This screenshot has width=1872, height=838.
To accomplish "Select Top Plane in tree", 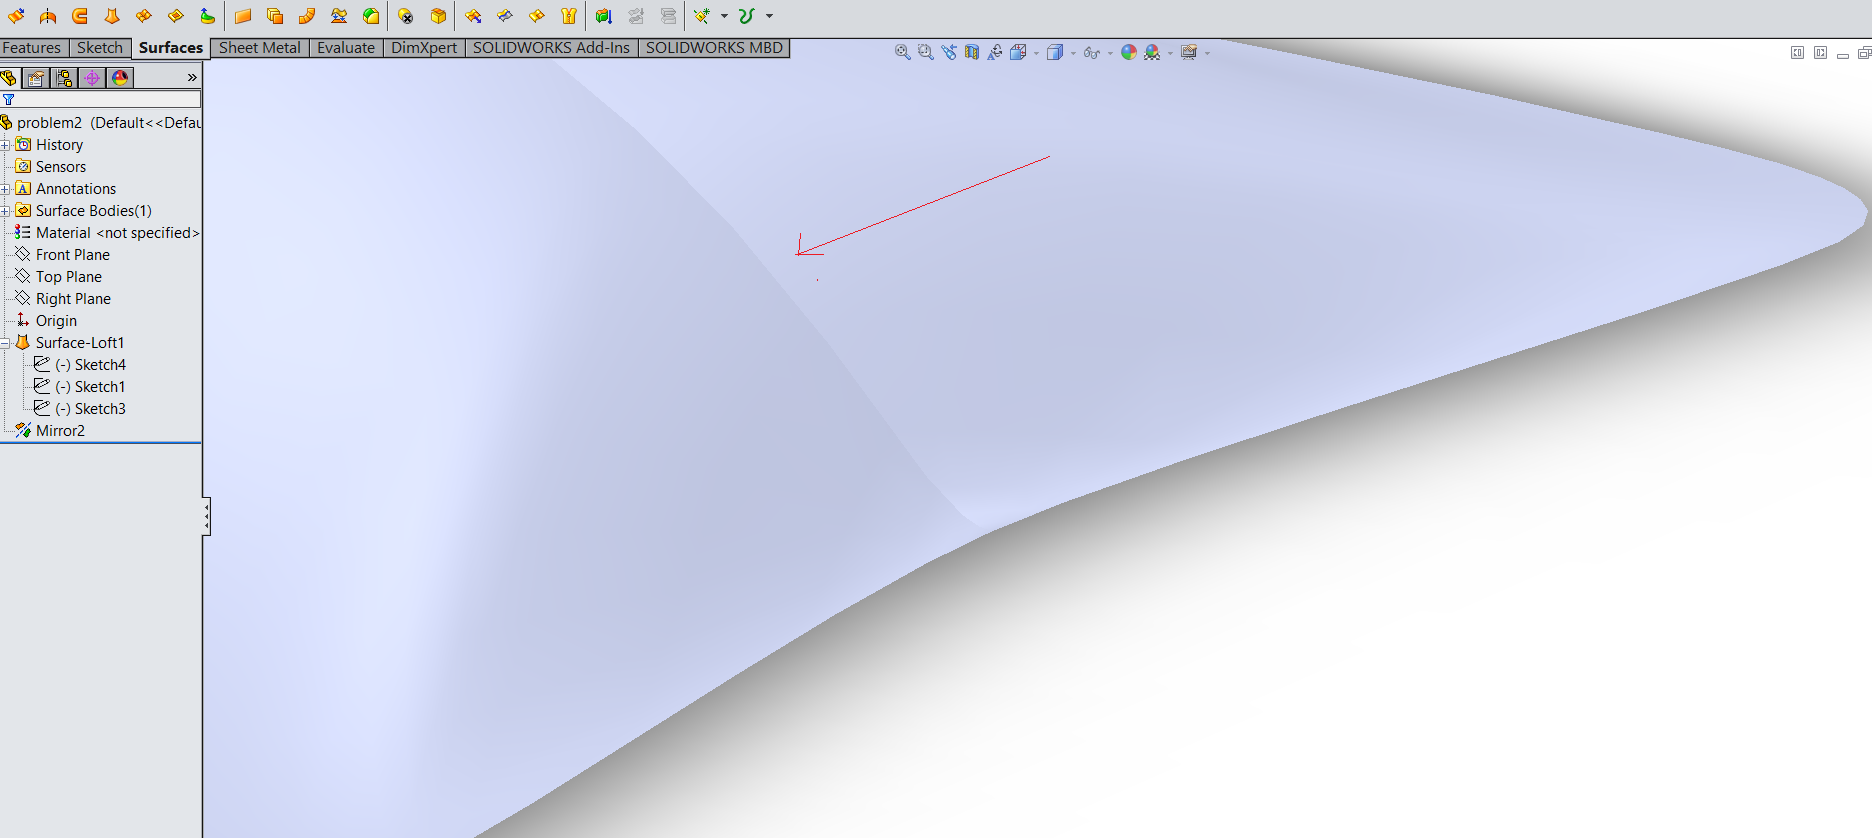I will coord(58,277).
